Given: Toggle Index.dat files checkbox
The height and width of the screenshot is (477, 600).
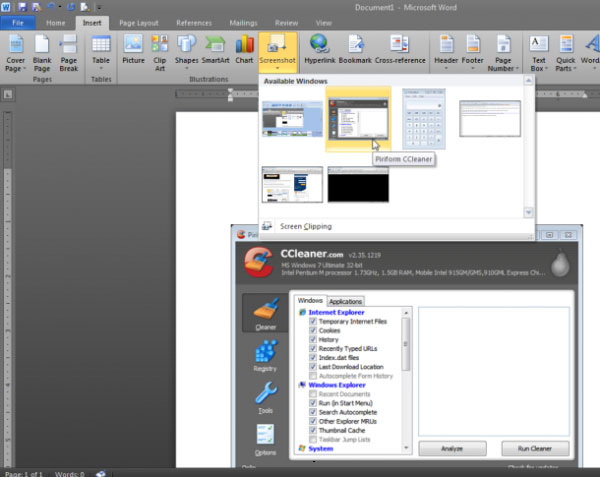Looking at the screenshot, I should [x=313, y=358].
